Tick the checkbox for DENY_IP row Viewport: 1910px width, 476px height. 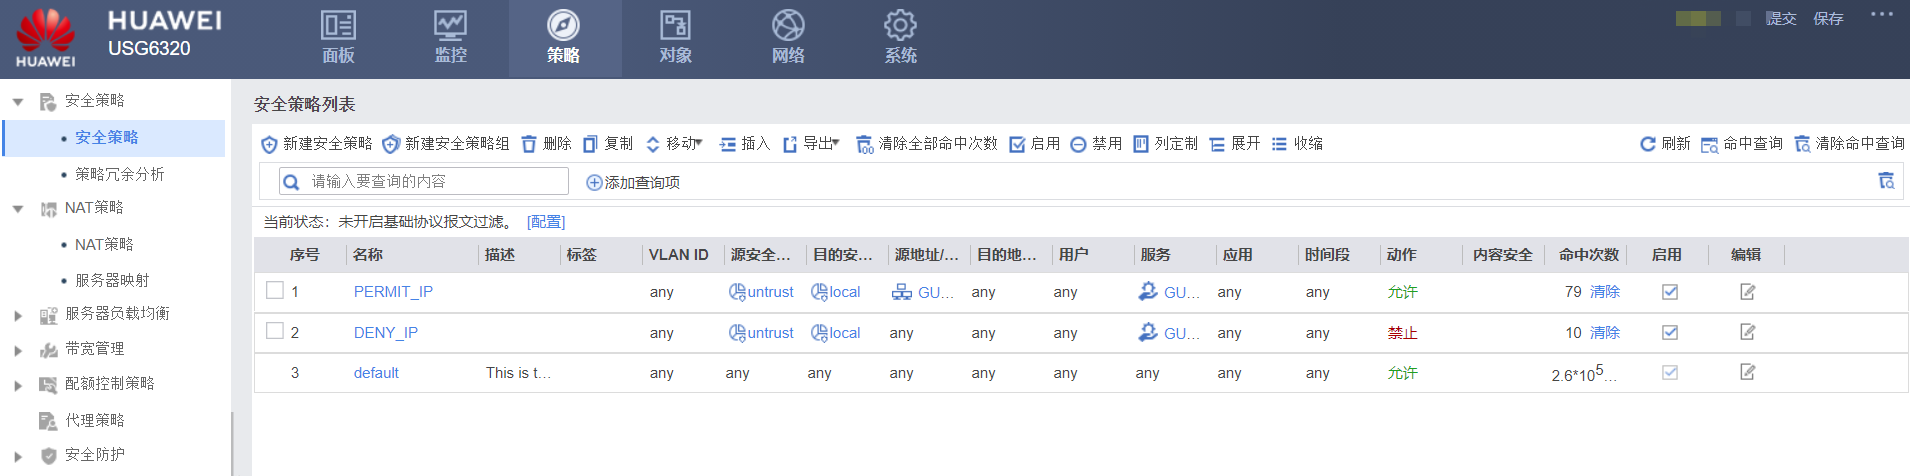(x=275, y=331)
